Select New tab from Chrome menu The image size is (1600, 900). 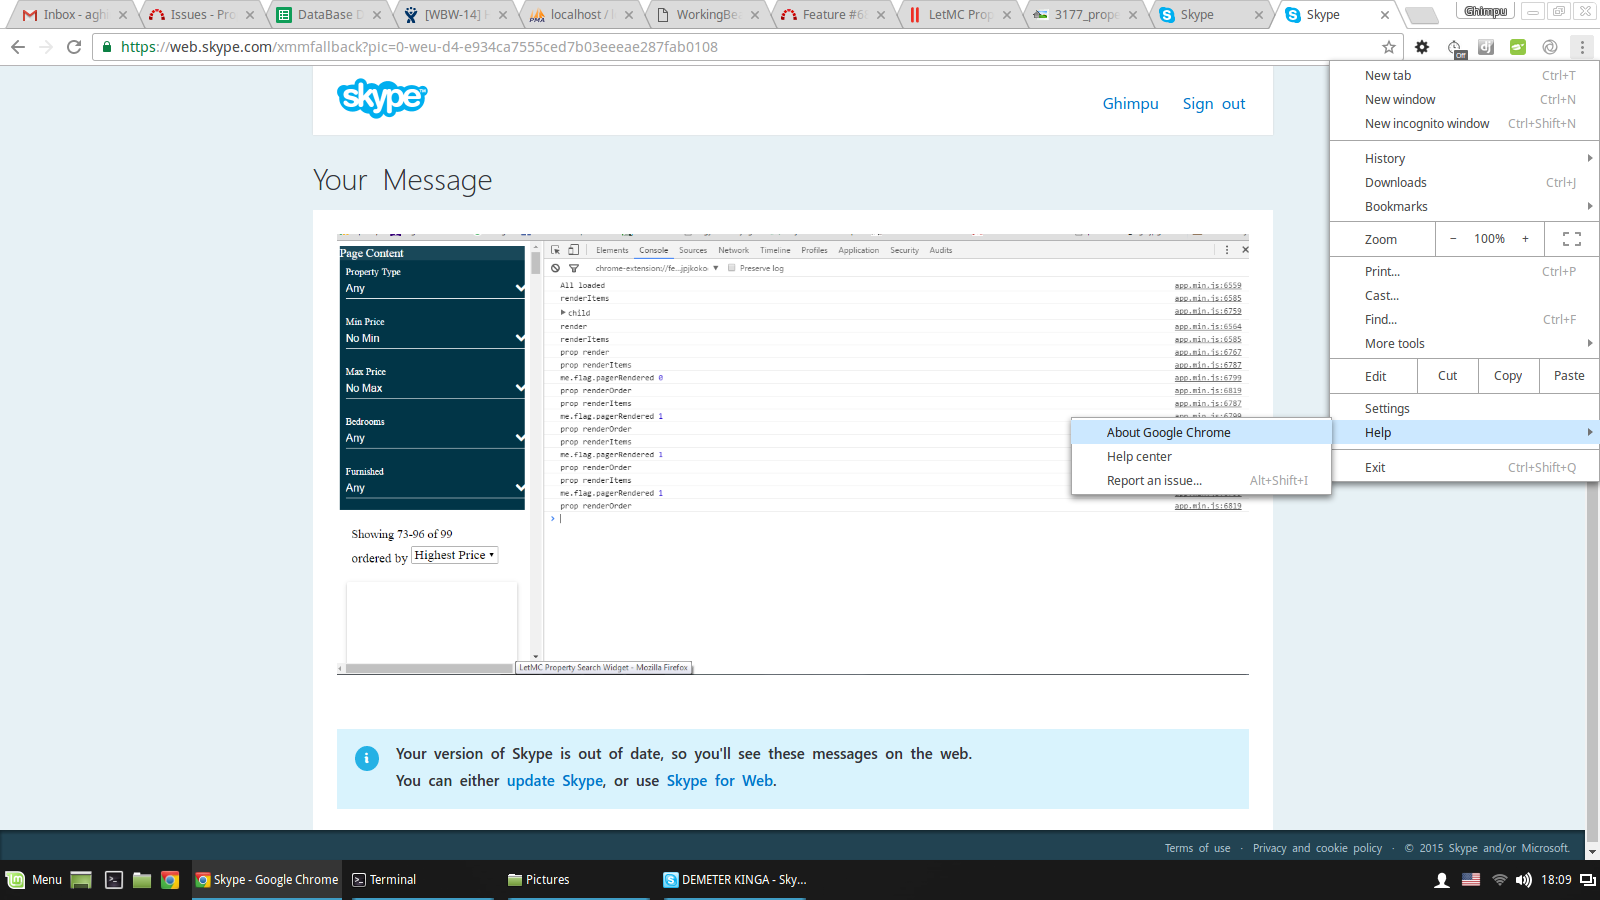pos(1465,75)
